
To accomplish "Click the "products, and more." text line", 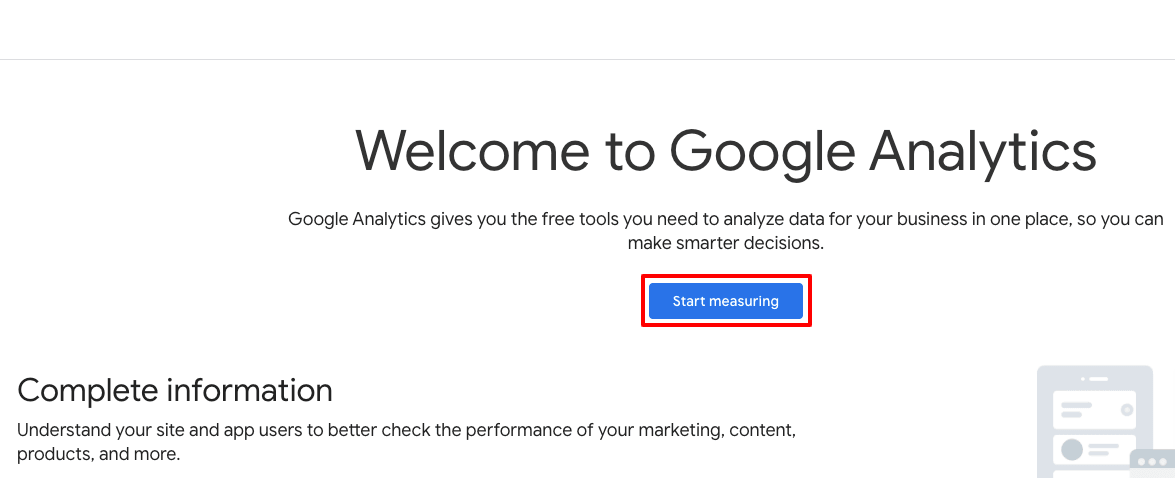I will click(98, 454).
